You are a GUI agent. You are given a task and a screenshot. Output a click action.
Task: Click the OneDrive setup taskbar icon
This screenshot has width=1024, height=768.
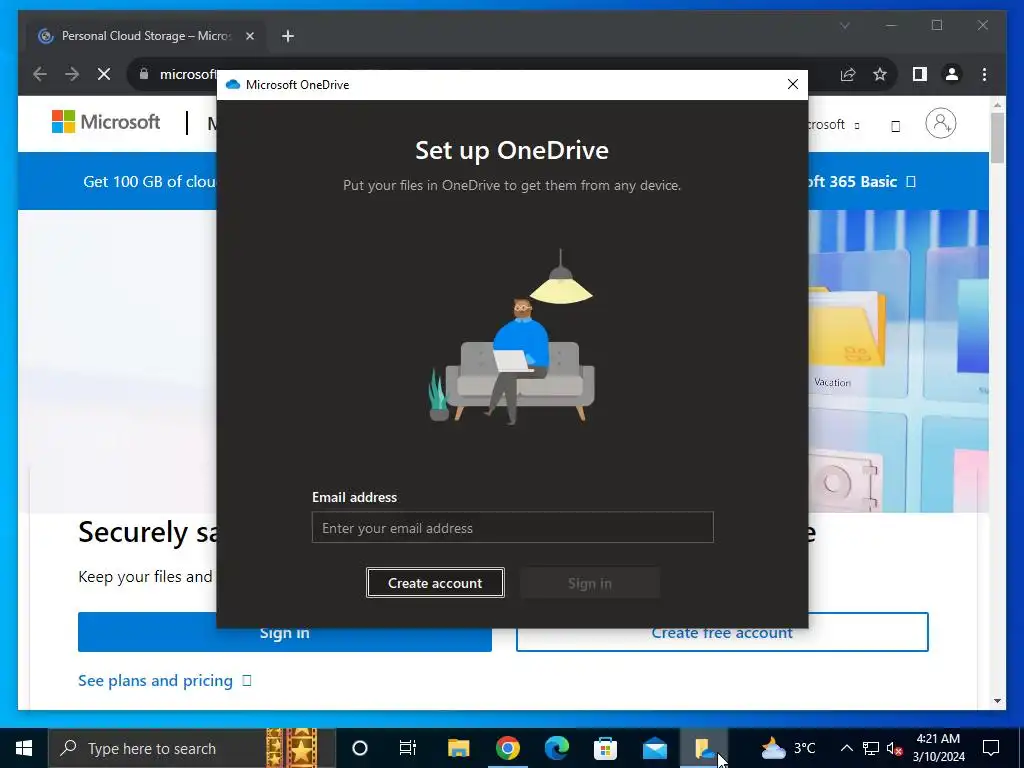tap(703, 748)
